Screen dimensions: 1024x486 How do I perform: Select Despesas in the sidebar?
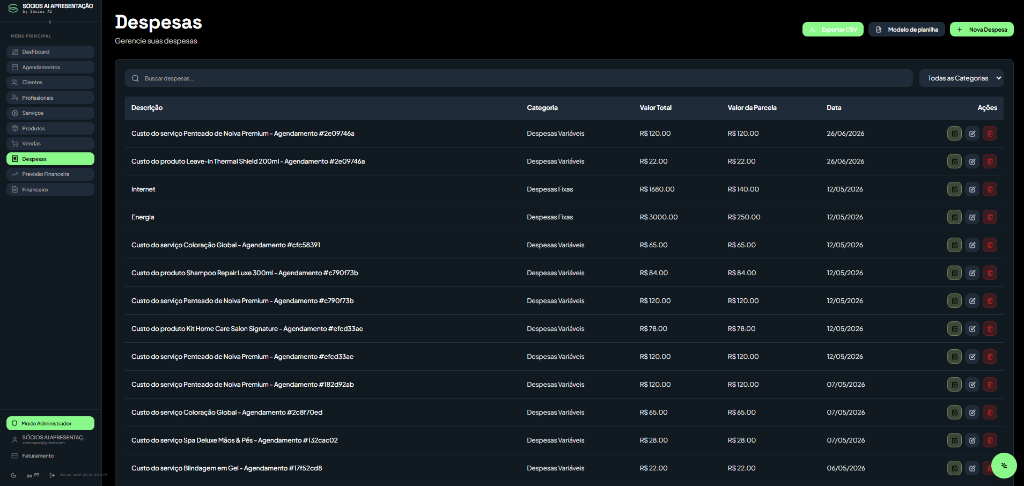click(x=50, y=159)
